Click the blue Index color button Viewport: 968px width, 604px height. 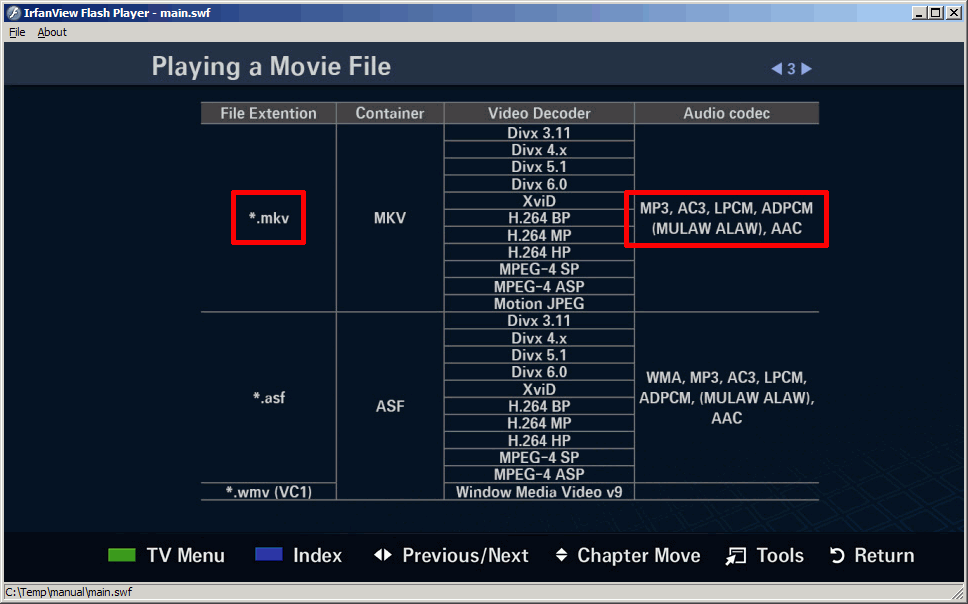pos(269,554)
